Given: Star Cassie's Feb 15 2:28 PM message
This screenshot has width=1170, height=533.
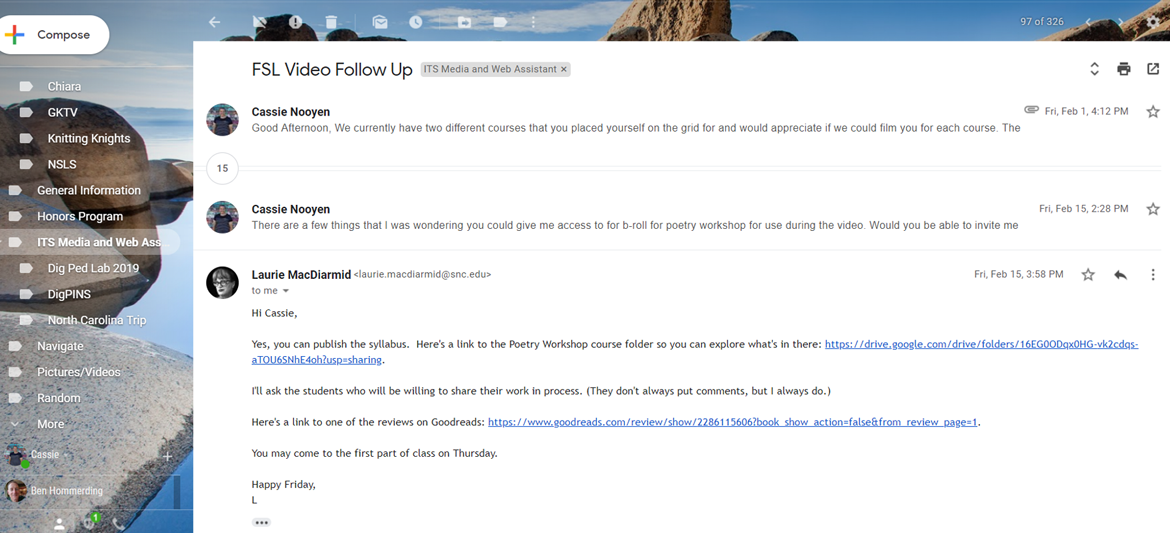Looking at the screenshot, I should [1153, 209].
